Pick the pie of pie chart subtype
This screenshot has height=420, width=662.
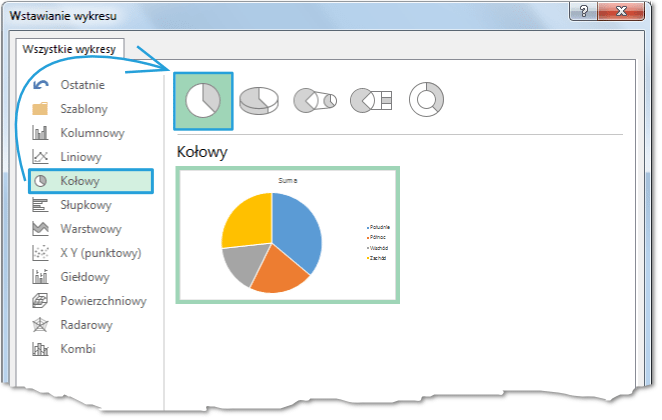pyautogui.click(x=315, y=101)
